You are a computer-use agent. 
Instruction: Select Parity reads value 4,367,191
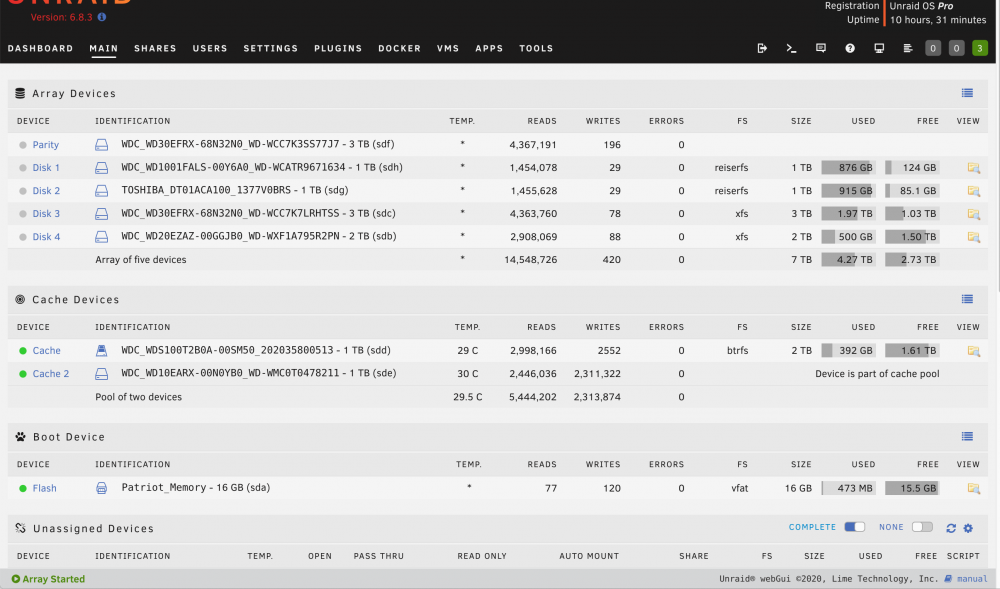pos(533,145)
